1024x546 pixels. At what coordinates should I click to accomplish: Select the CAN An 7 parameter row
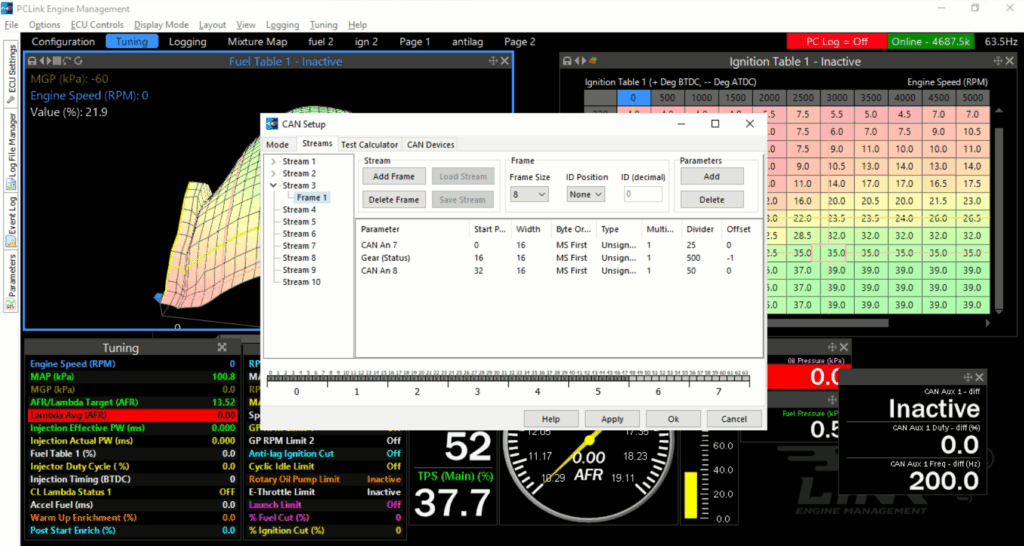coord(558,246)
